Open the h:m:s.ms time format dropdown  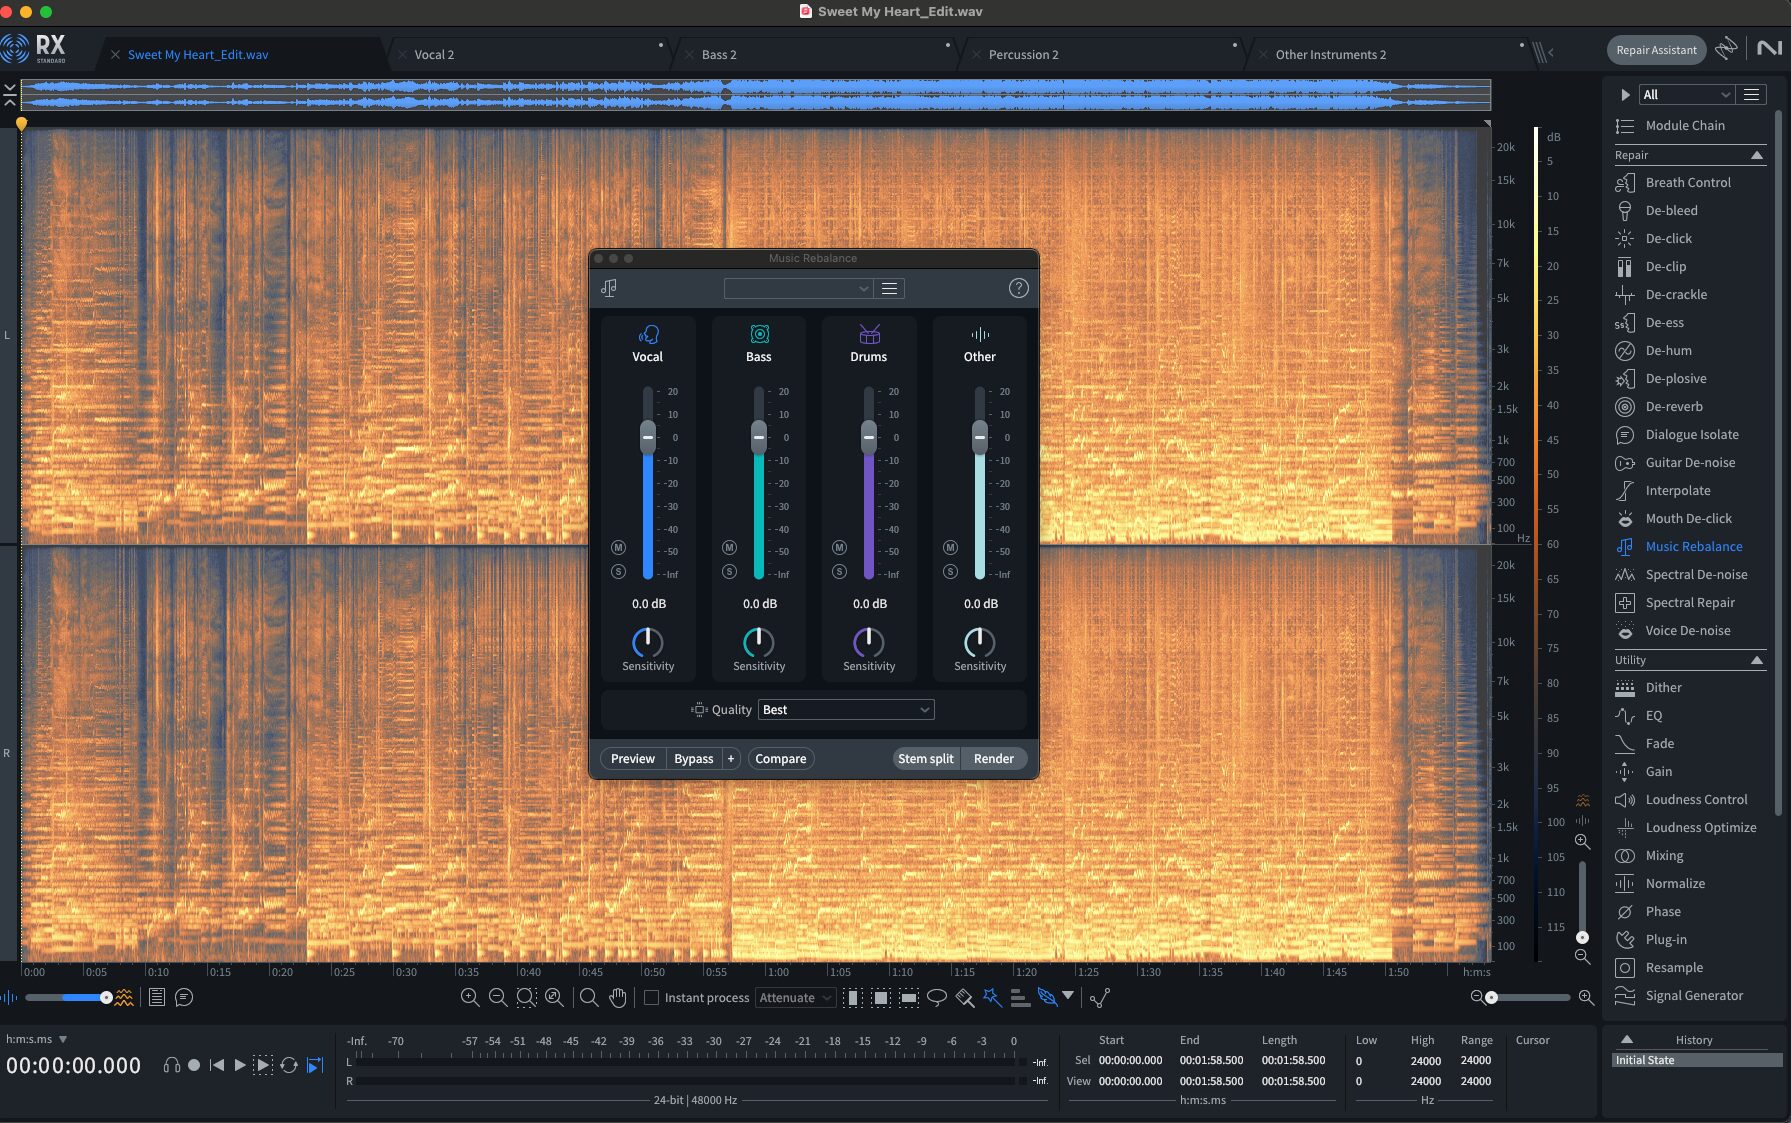point(36,1039)
